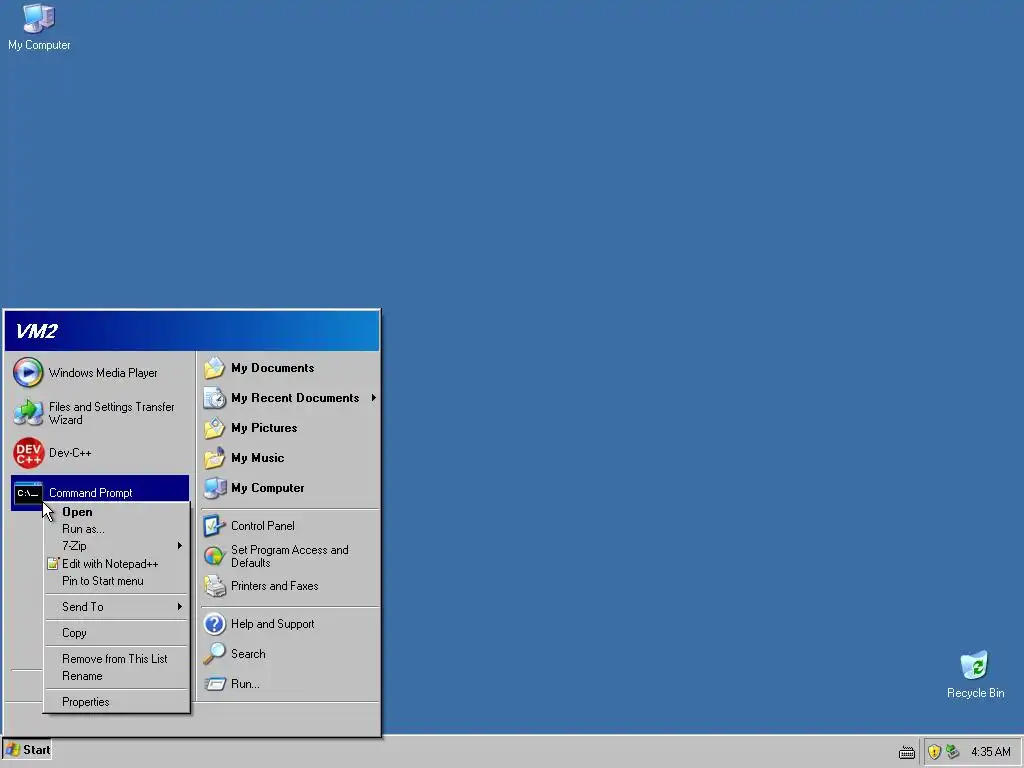Click the My Pictures text
Viewport: 1024px width, 768px height.
point(264,428)
